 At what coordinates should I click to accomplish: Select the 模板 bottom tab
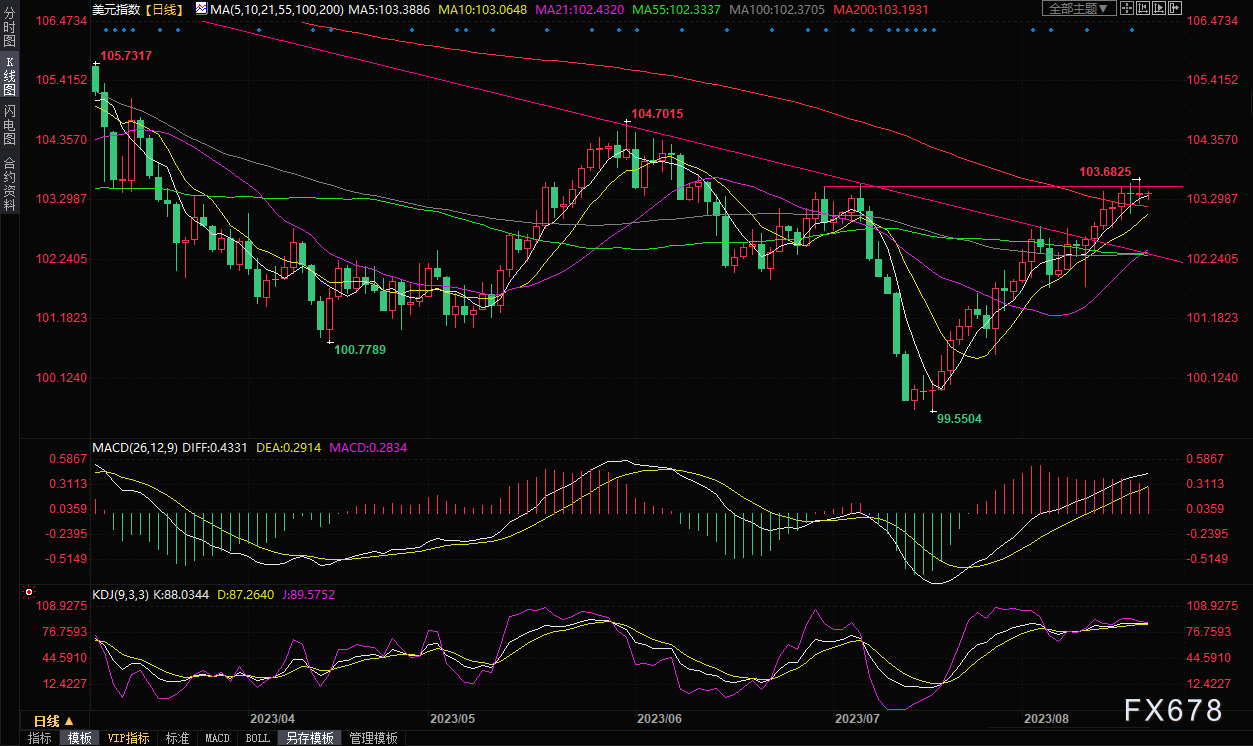tap(81, 738)
